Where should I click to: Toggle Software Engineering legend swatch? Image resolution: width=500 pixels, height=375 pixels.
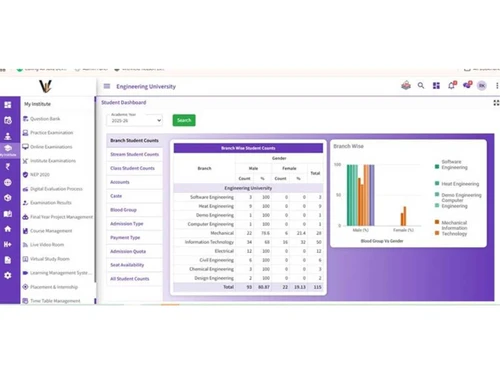point(437,166)
